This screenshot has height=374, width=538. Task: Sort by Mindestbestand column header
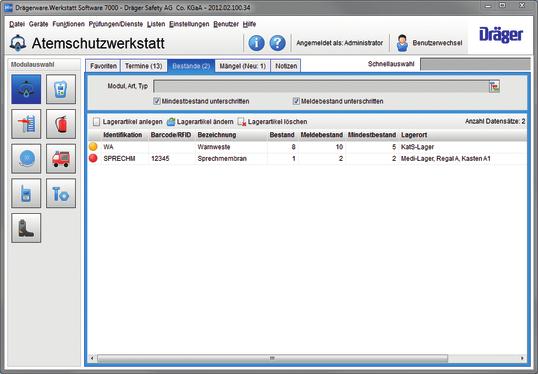point(372,135)
